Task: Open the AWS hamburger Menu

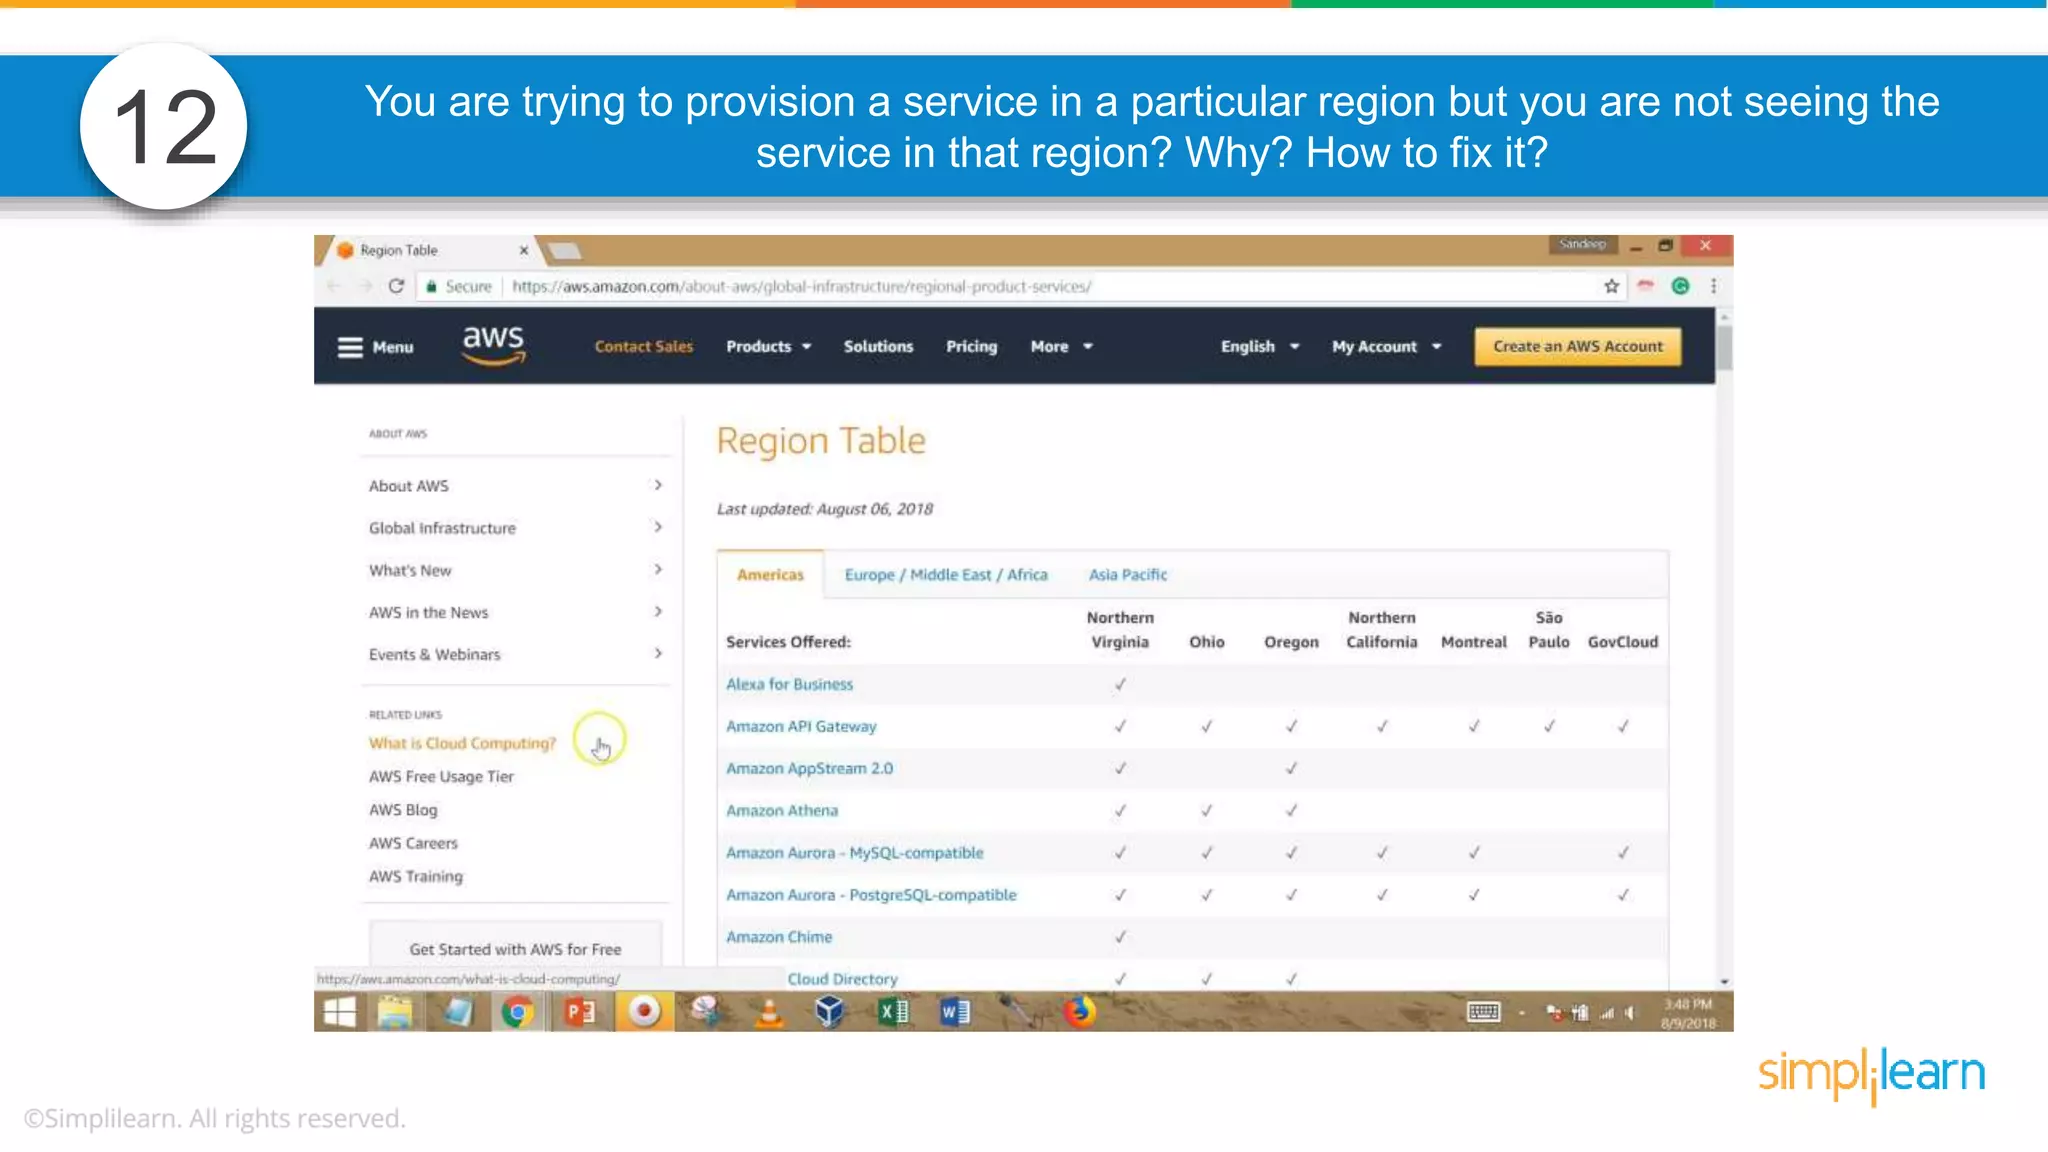Action: 375,347
